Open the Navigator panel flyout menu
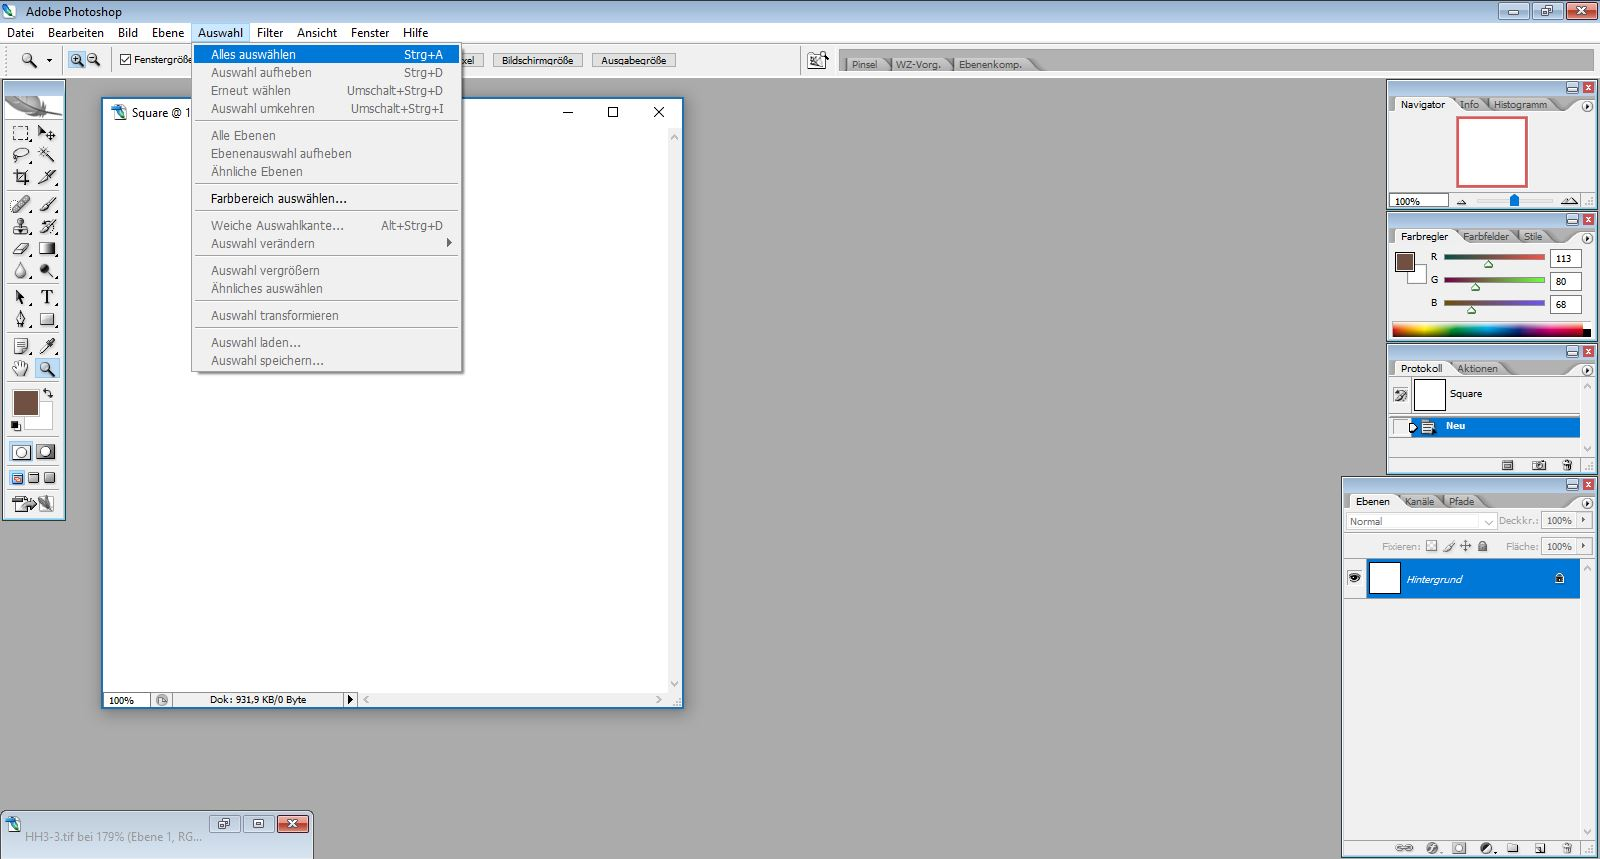The height and width of the screenshot is (859, 1600). (x=1587, y=106)
